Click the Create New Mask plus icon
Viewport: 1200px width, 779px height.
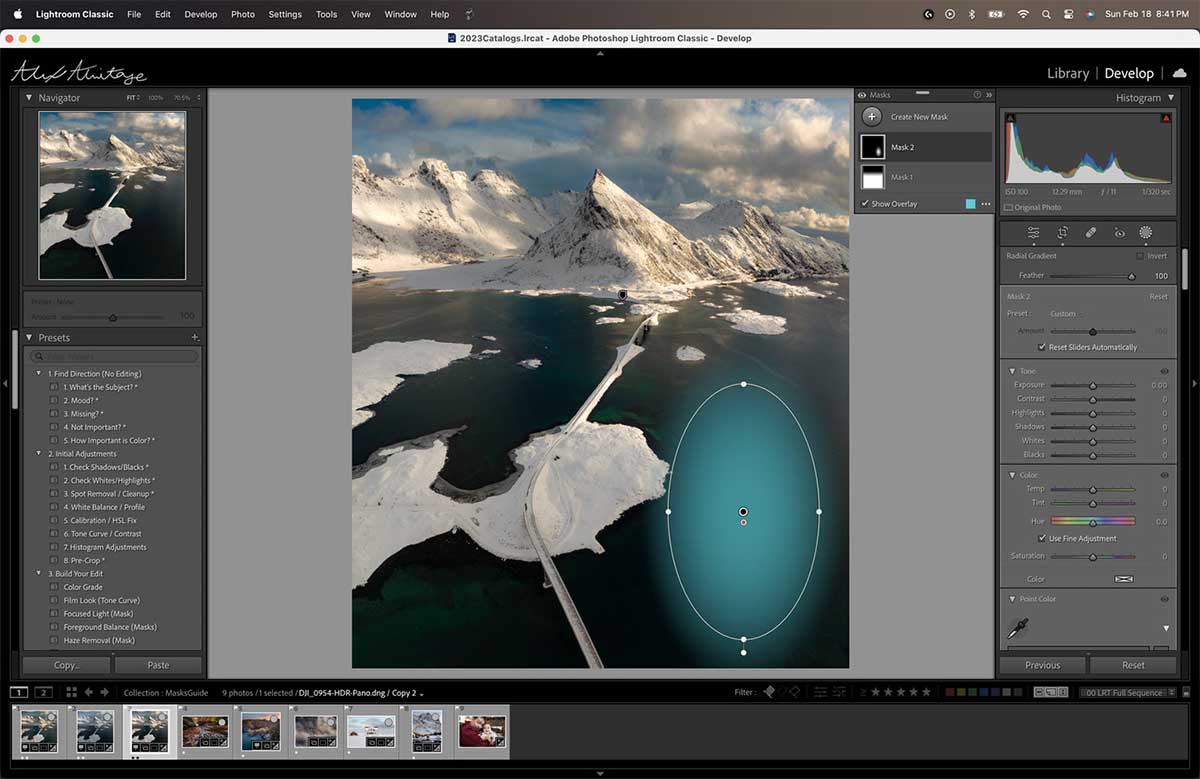[x=873, y=117]
